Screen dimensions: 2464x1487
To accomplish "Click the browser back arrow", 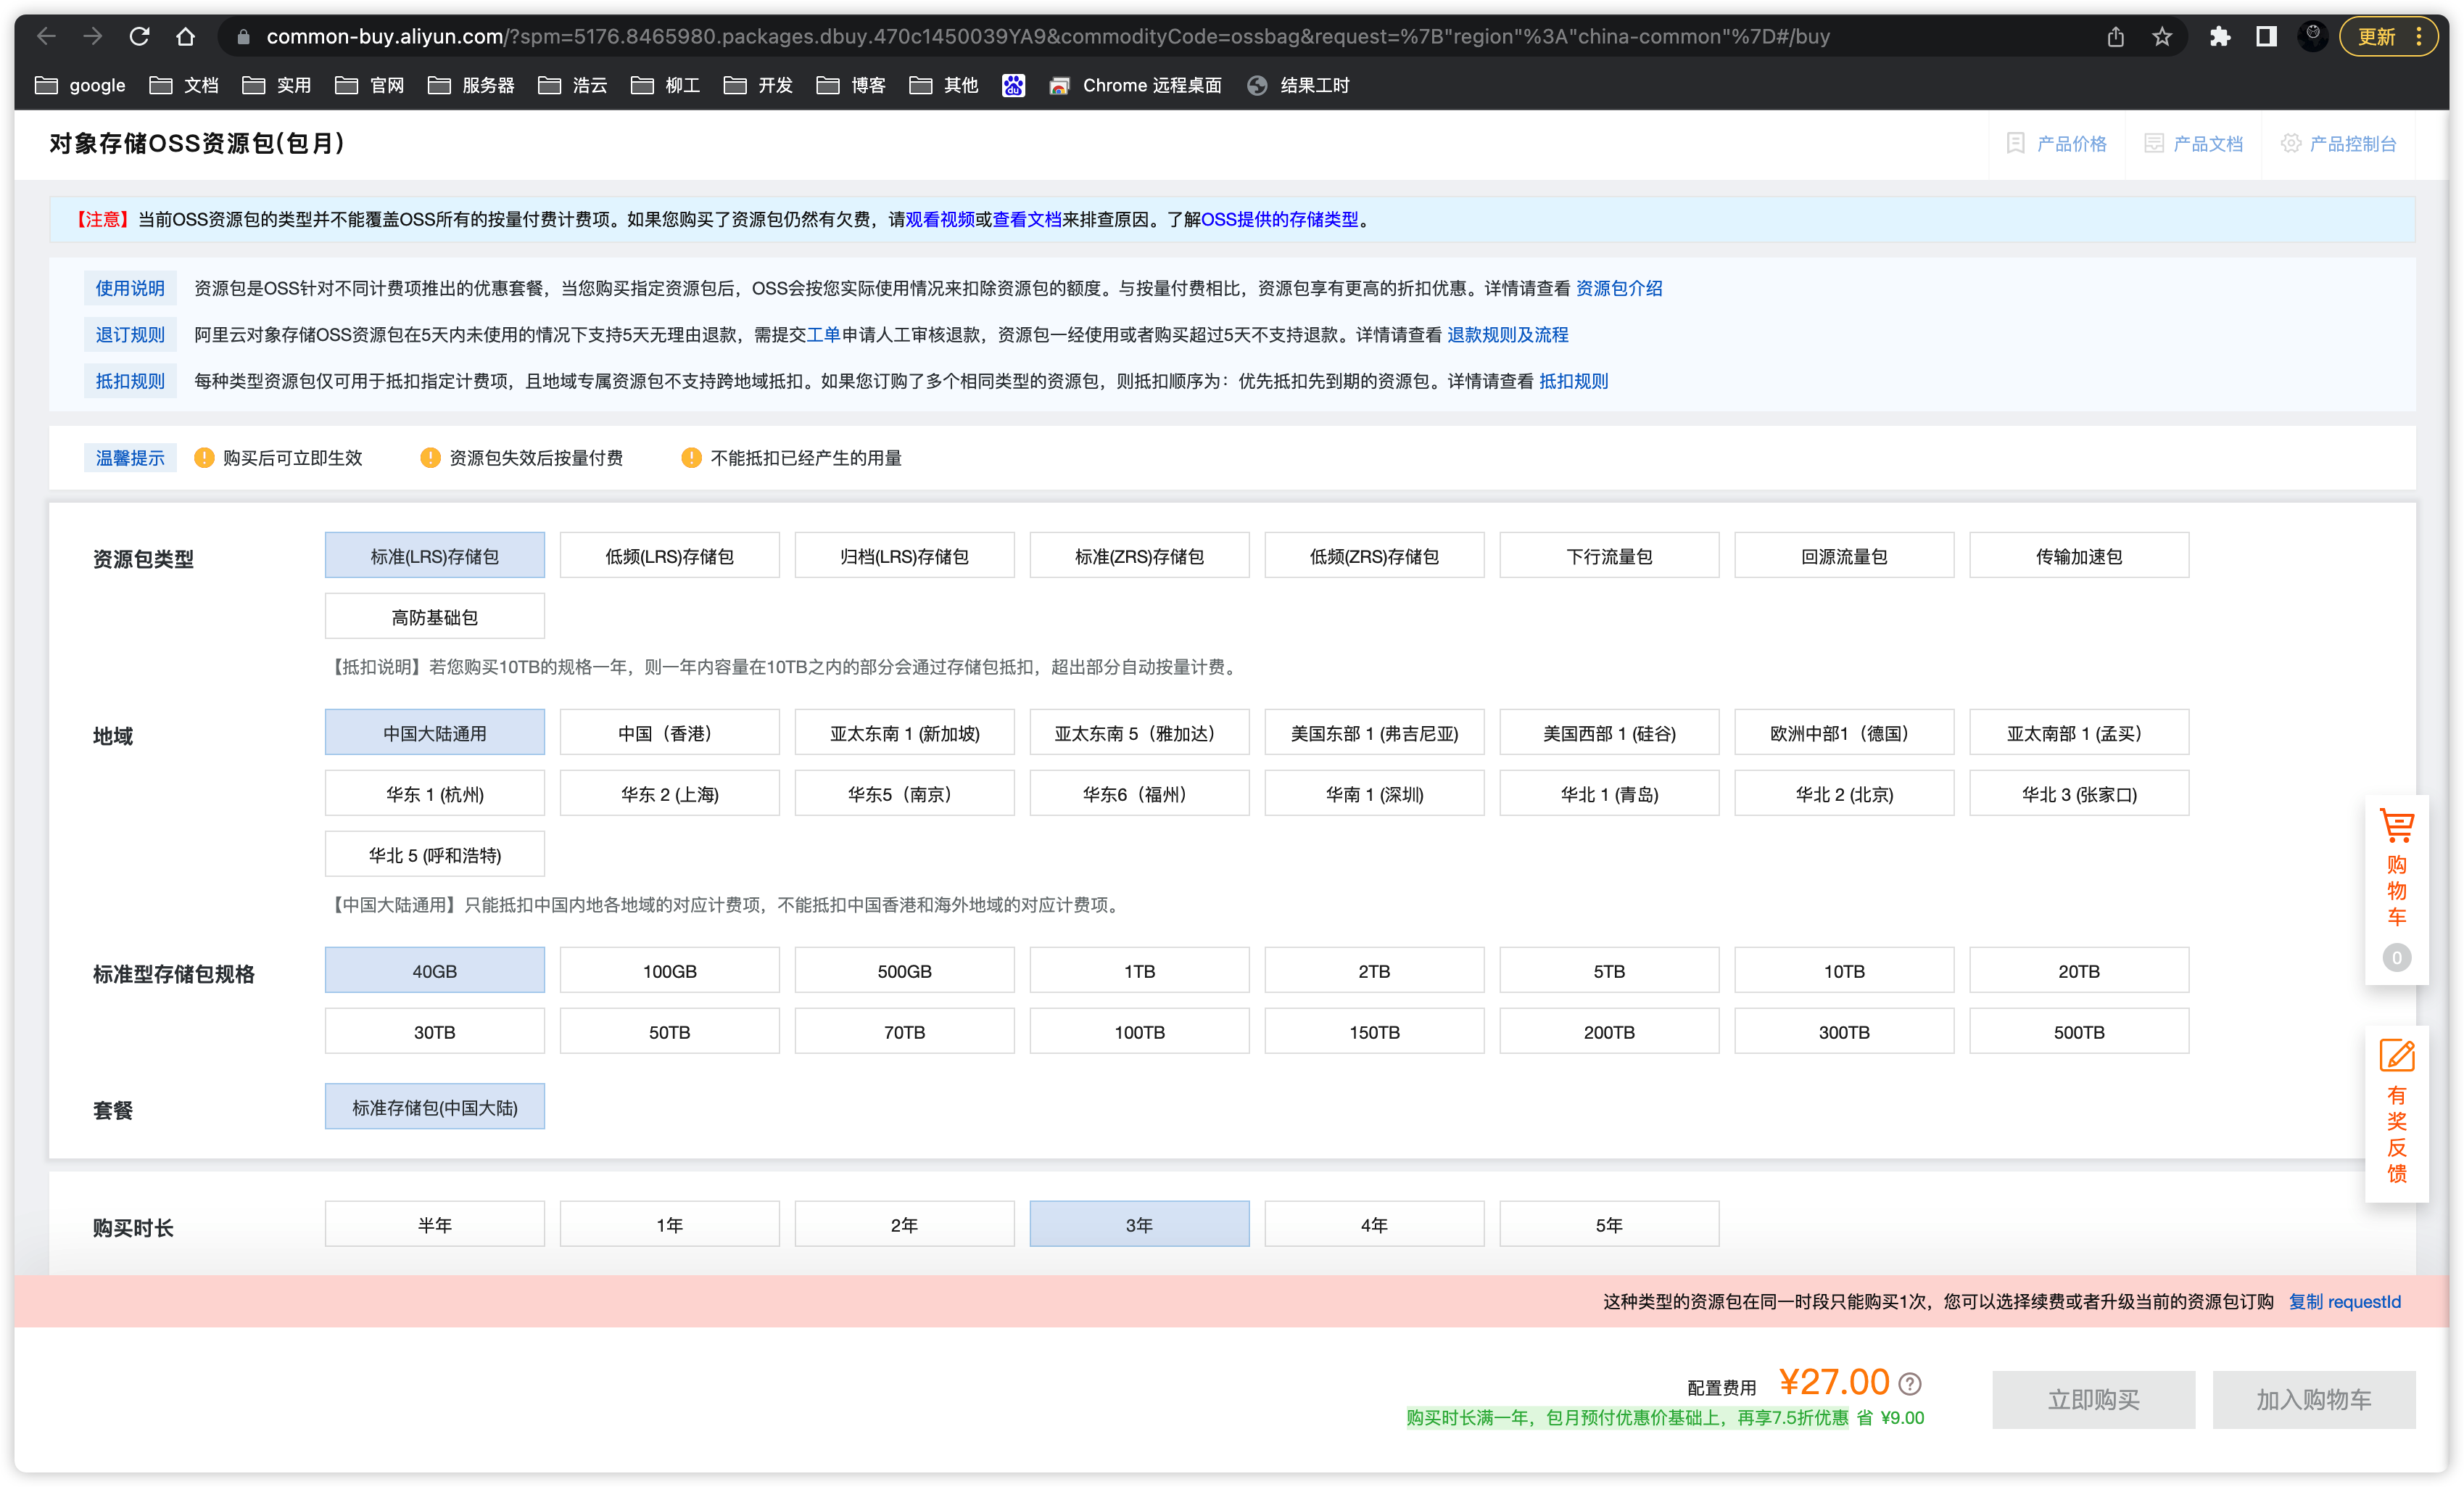I will pos(46,37).
